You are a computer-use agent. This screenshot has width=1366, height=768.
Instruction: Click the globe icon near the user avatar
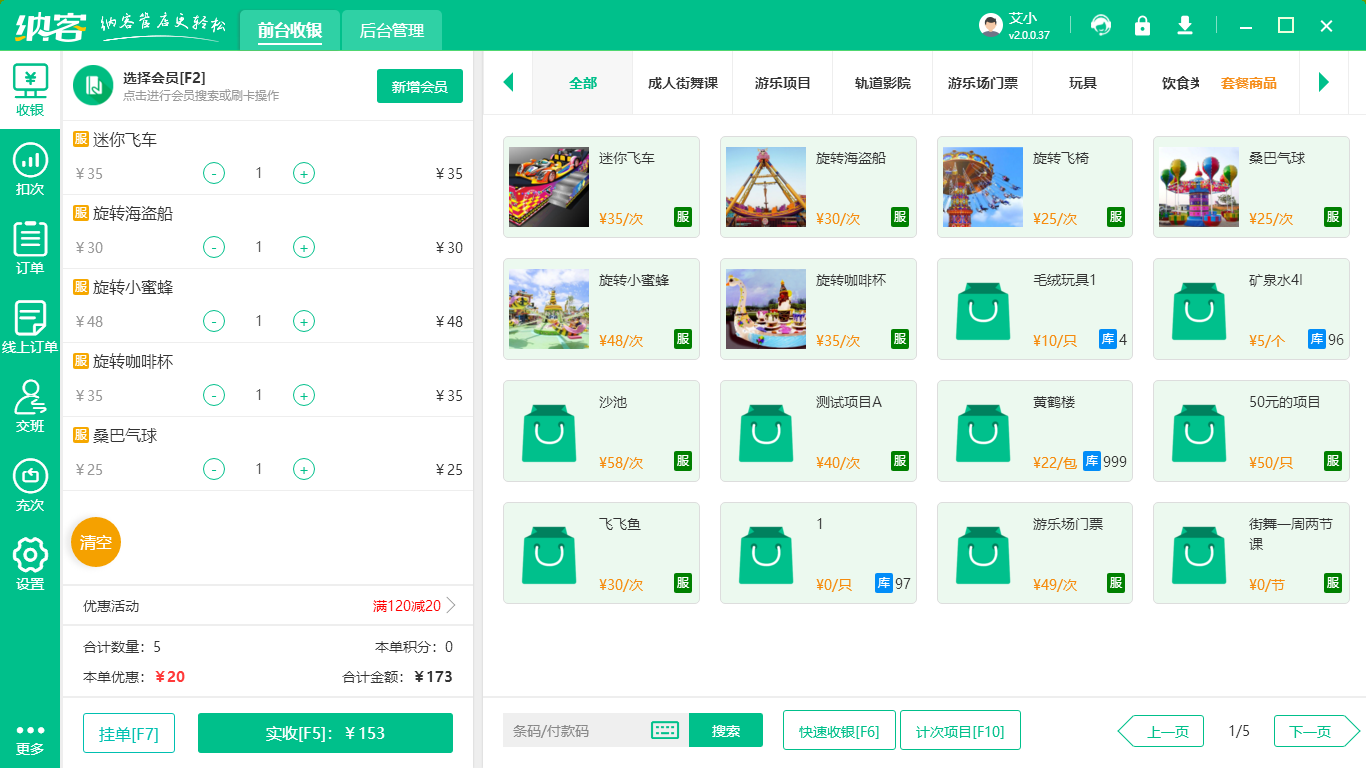(1101, 24)
